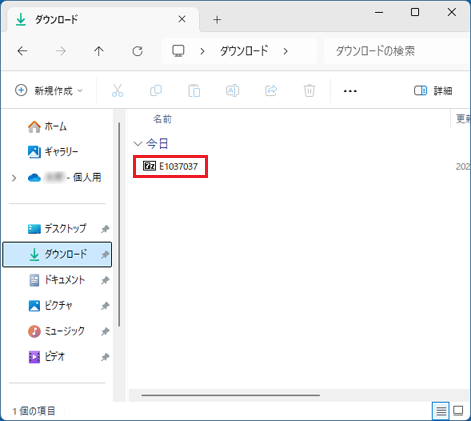Click the Copy icon in toolbar

click(156, 90)
